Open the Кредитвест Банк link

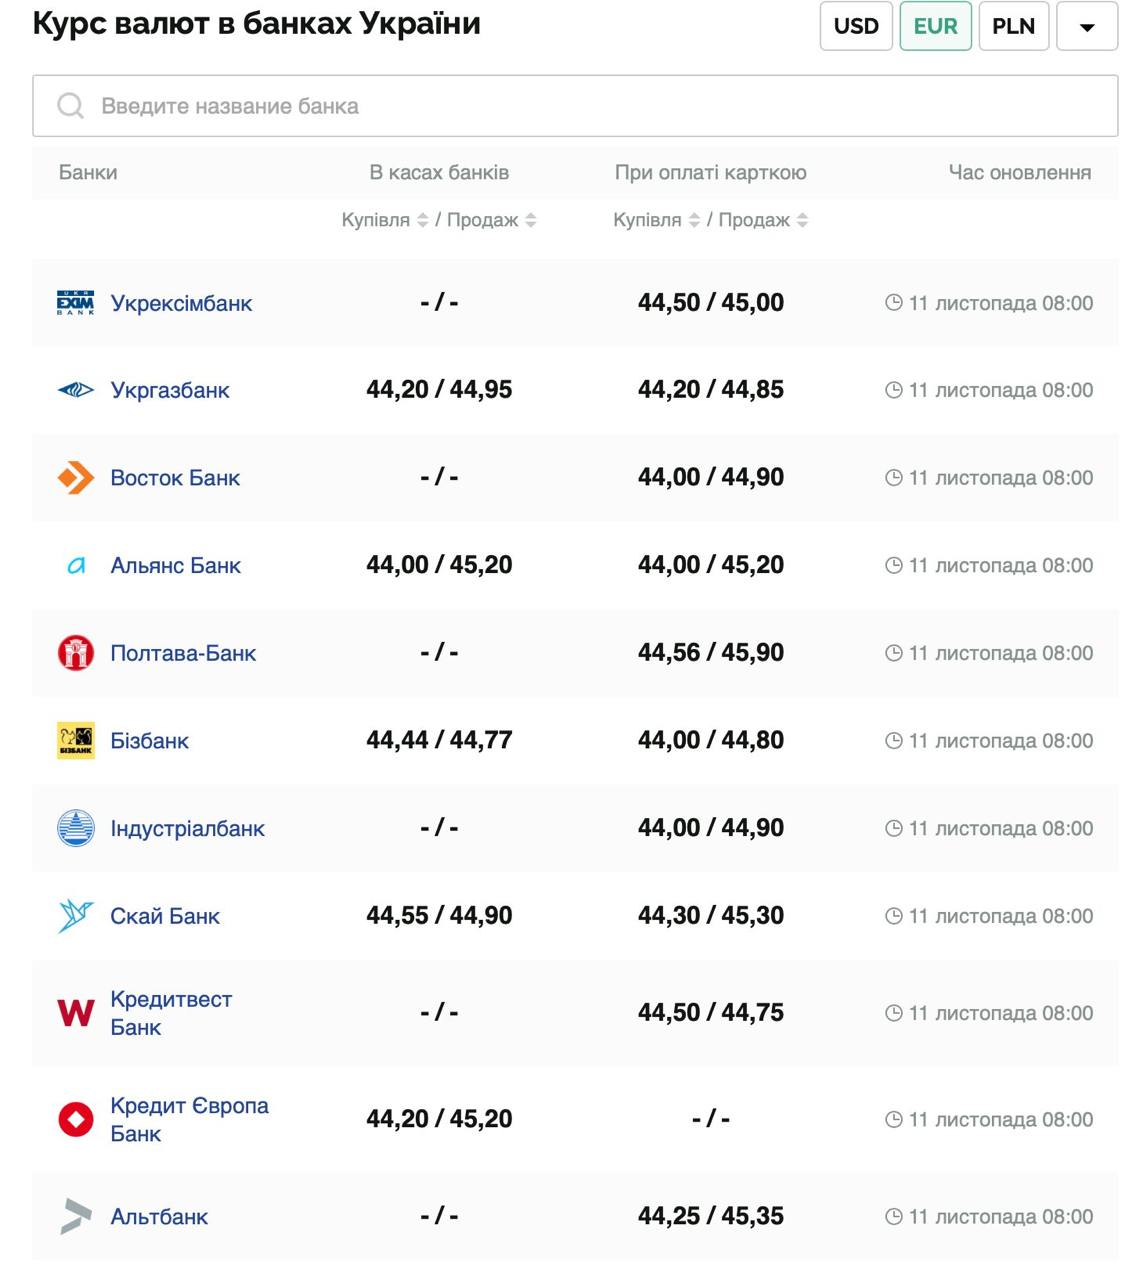click(170, 1013)
